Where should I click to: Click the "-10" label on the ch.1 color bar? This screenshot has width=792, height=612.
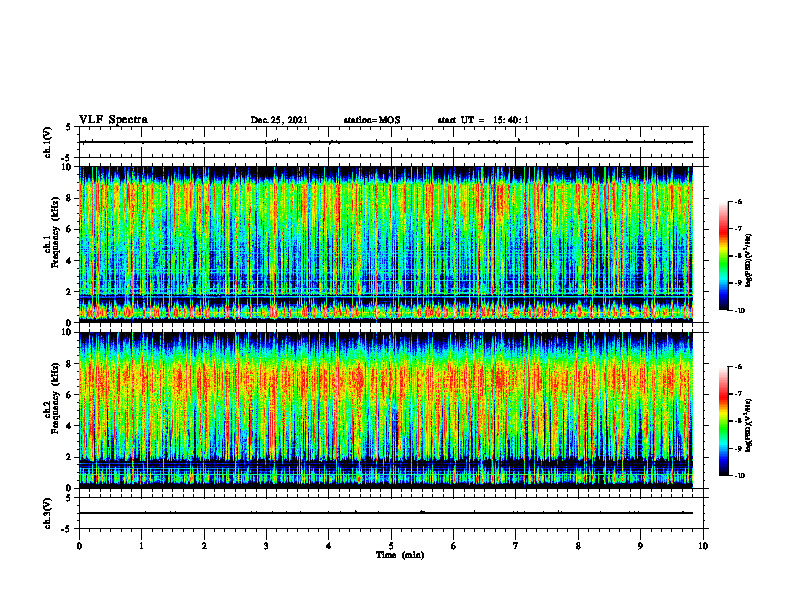(x=740, y=311)
